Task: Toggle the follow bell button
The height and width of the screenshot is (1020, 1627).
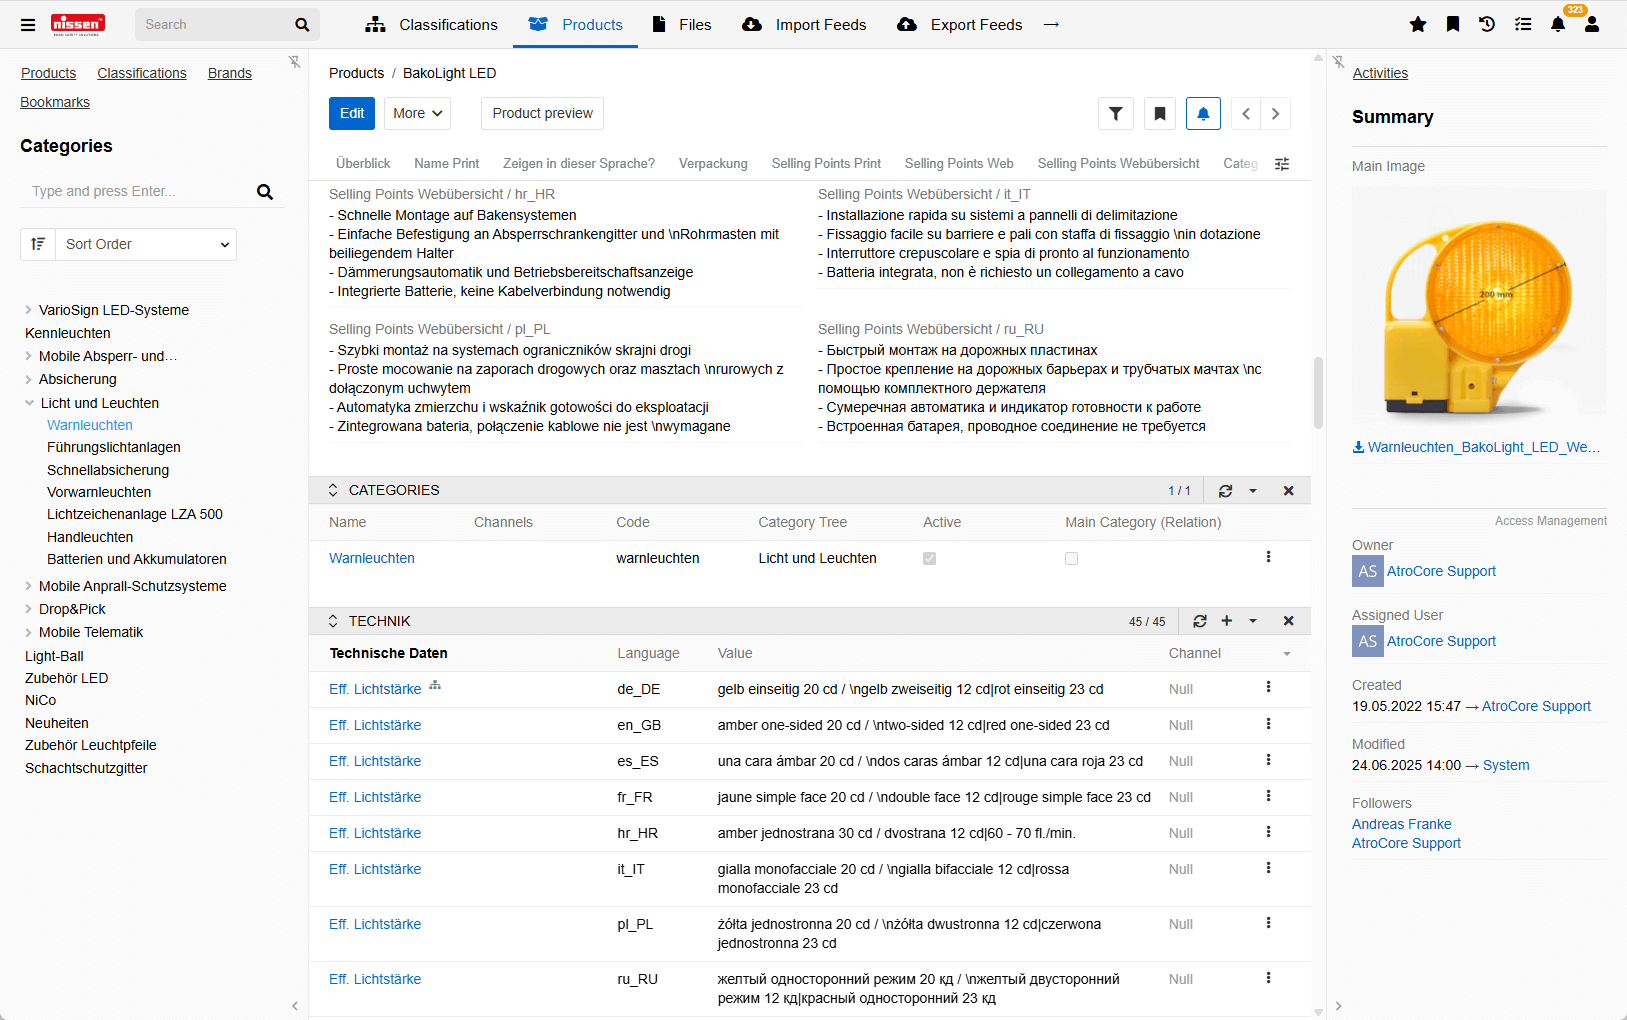Action: pyautogui.click(x=1203, y=114)
